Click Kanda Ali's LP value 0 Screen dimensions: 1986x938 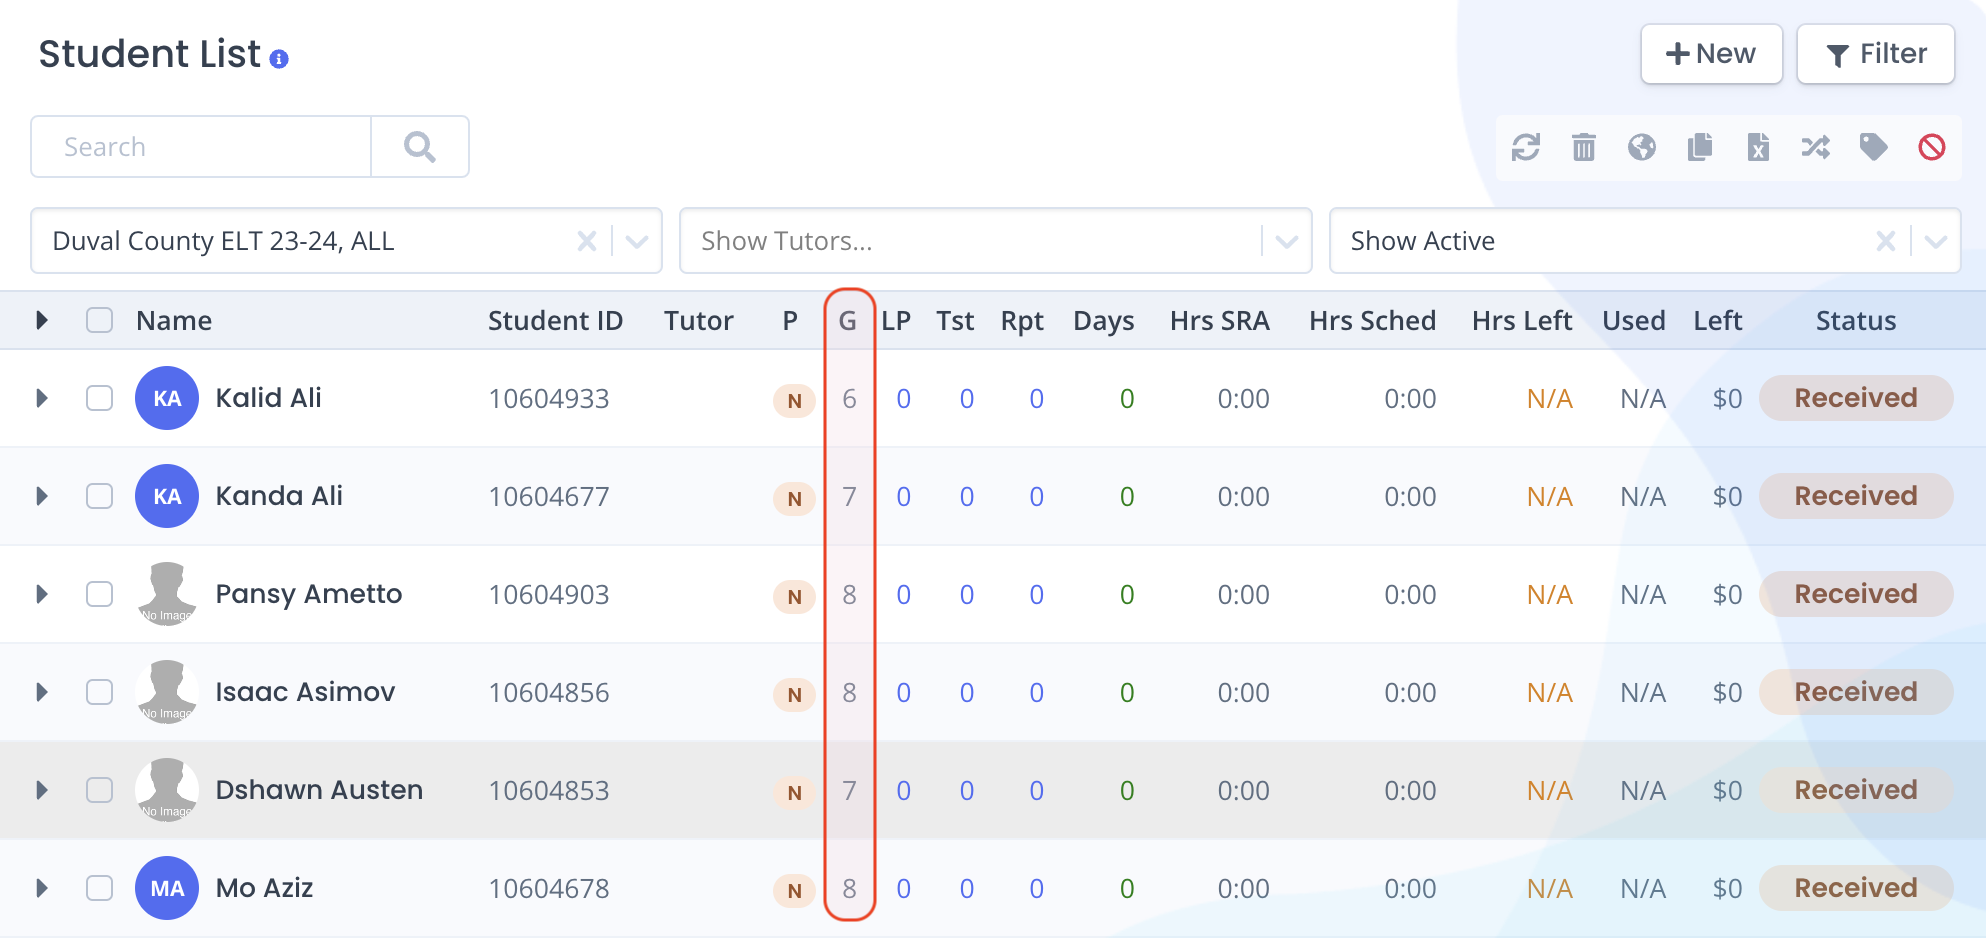pyautogui.click(x=903, y=497)
